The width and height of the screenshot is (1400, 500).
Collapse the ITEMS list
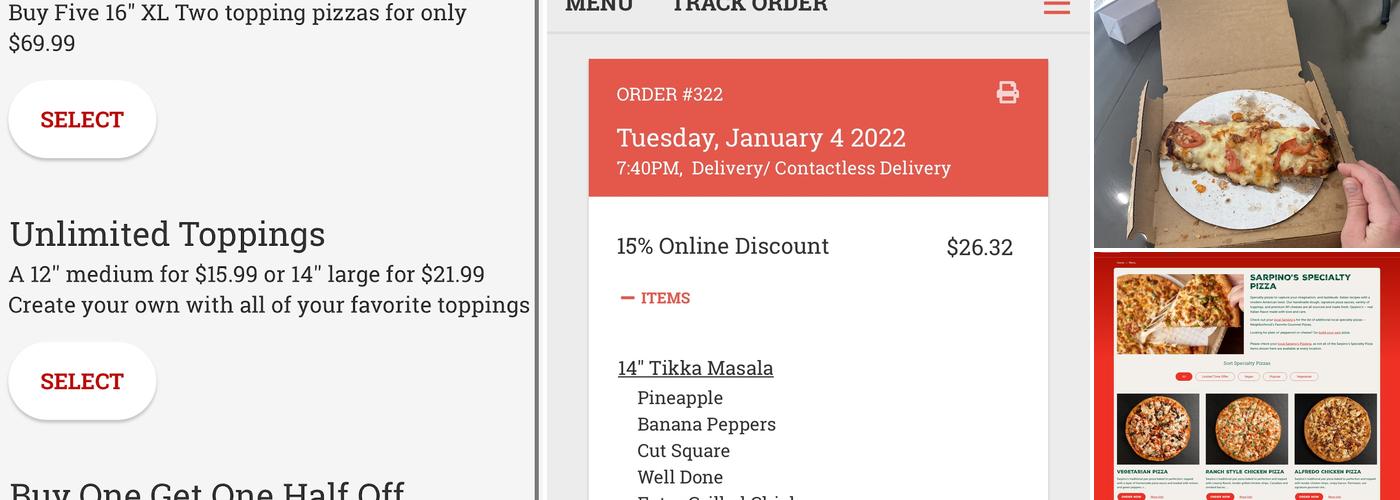(x=655, y=298)
